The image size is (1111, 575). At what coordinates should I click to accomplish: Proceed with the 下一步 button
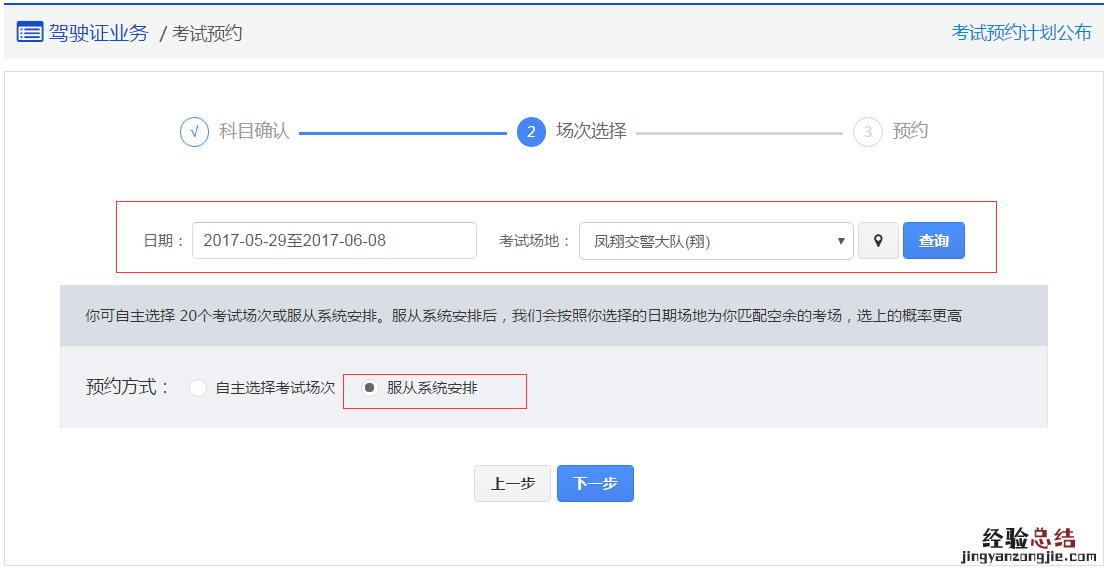595,484
